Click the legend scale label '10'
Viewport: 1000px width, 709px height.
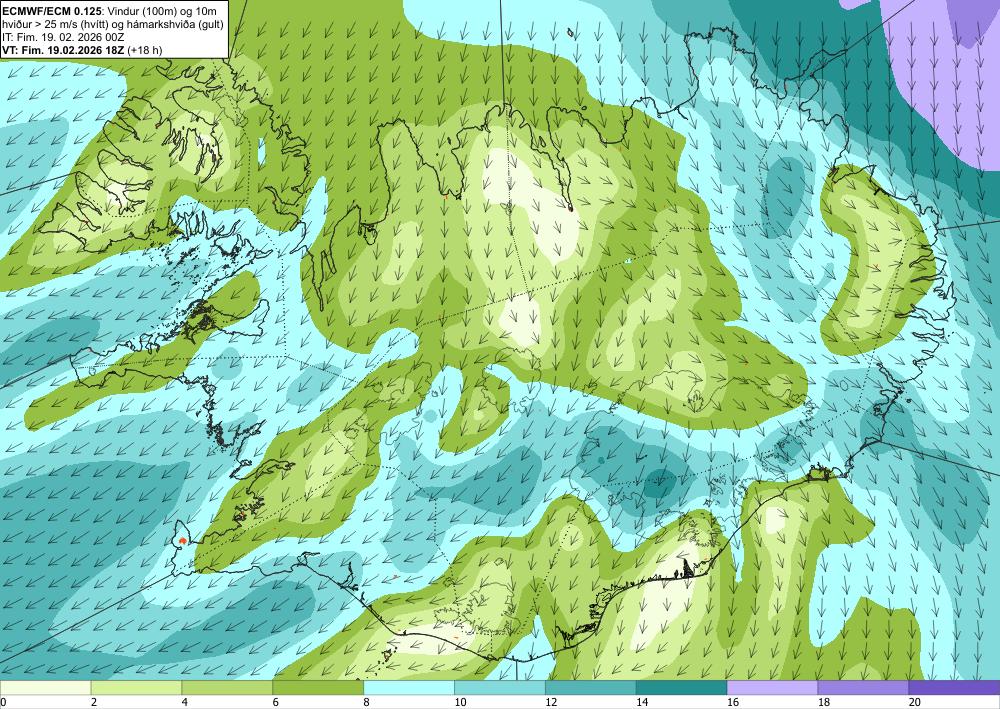tap(460, 703)
